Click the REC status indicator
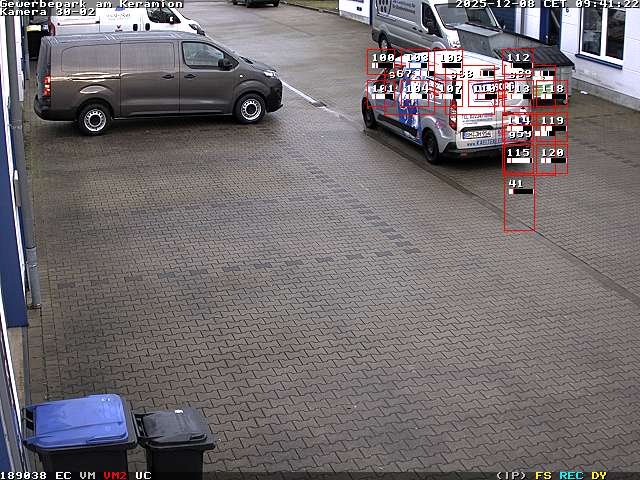The image size is (640, 480). [571, 475]
